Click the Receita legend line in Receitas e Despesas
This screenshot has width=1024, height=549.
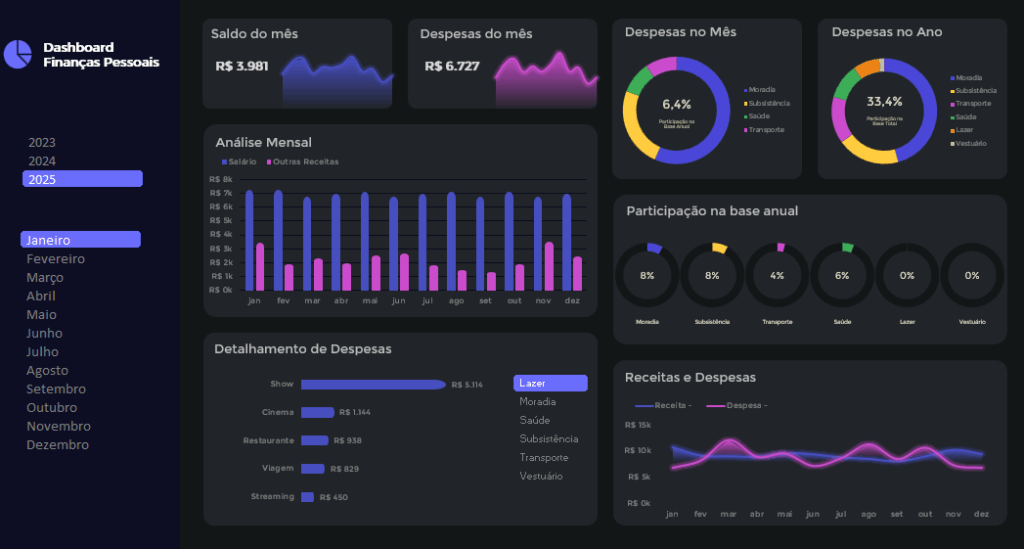pos(644,405)
